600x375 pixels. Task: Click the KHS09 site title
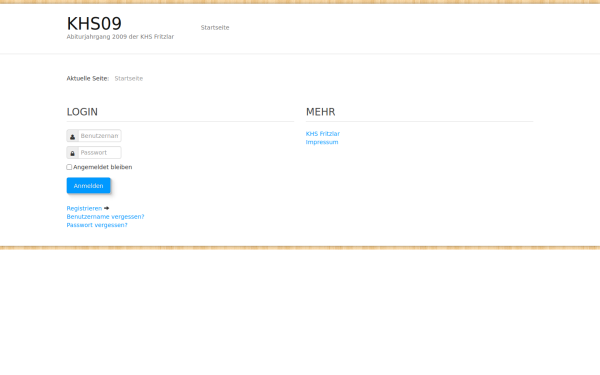(94, 24)
